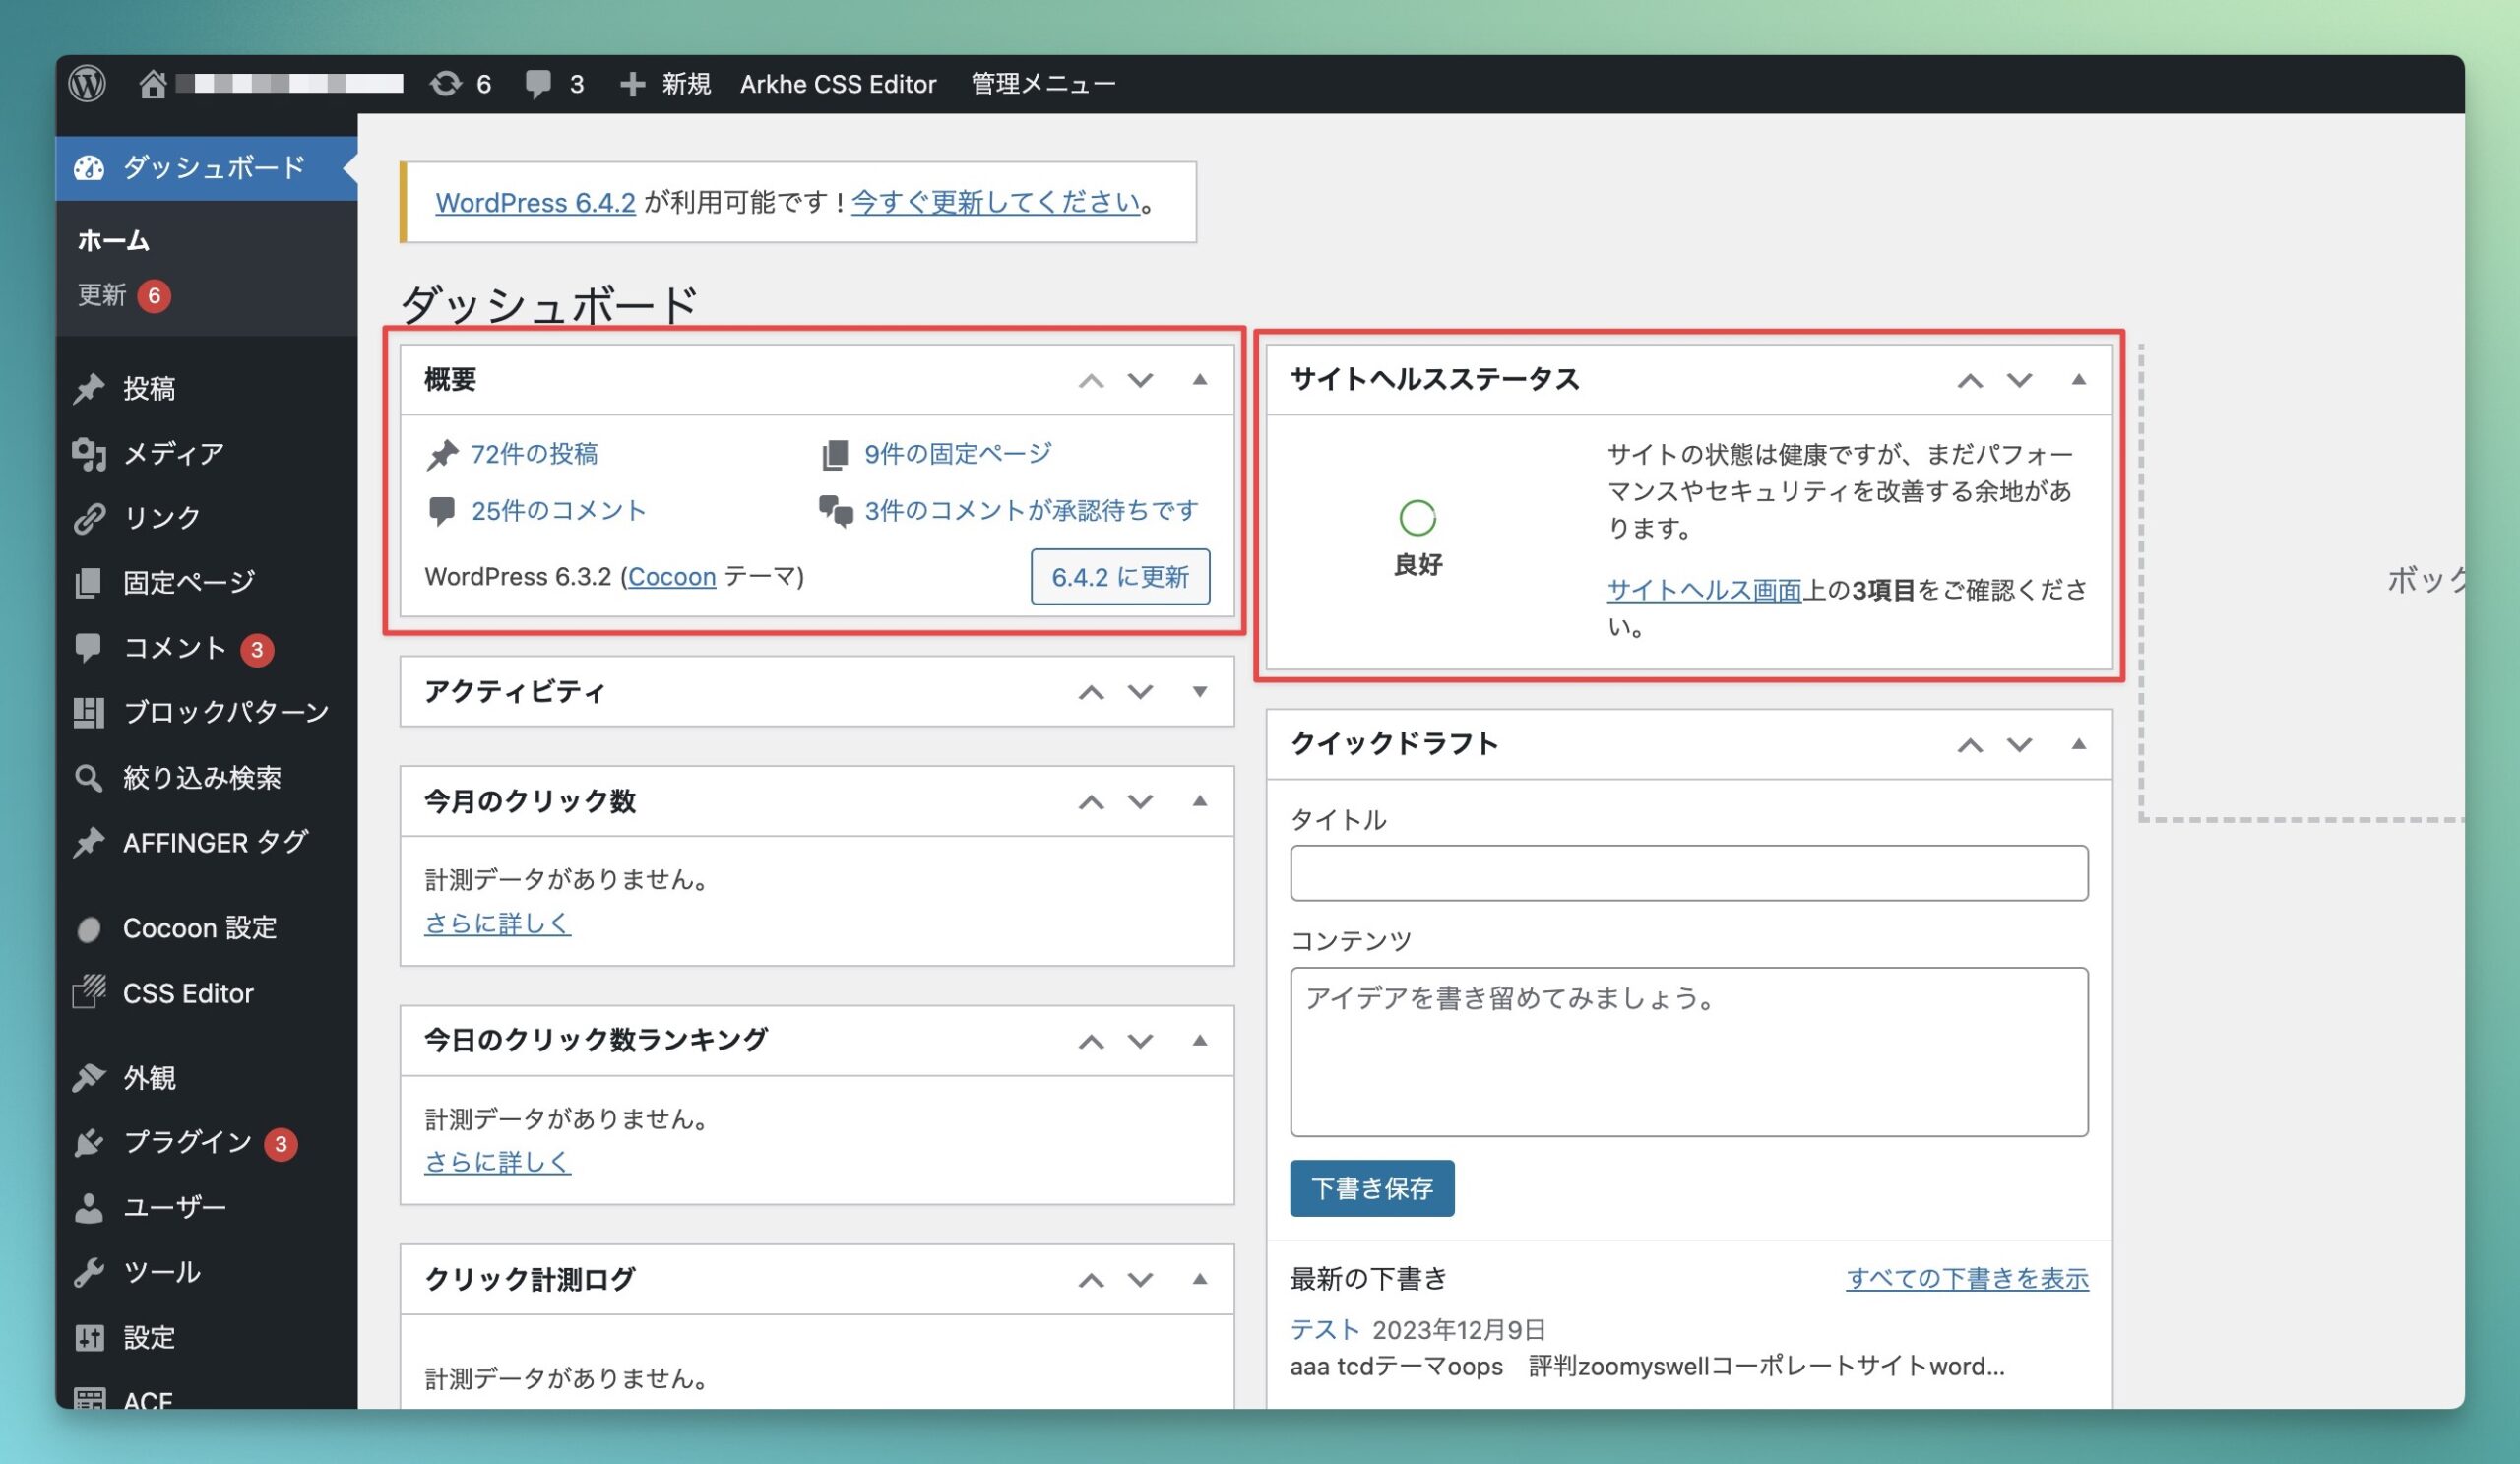
Task: Open テスト draft link
Action: [1324, 1330]
